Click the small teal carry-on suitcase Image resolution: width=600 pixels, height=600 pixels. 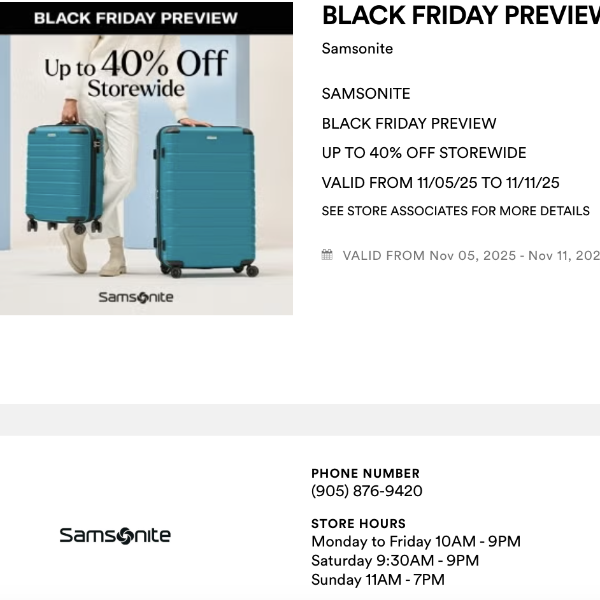pyautogui.click(x=64, y=175)
